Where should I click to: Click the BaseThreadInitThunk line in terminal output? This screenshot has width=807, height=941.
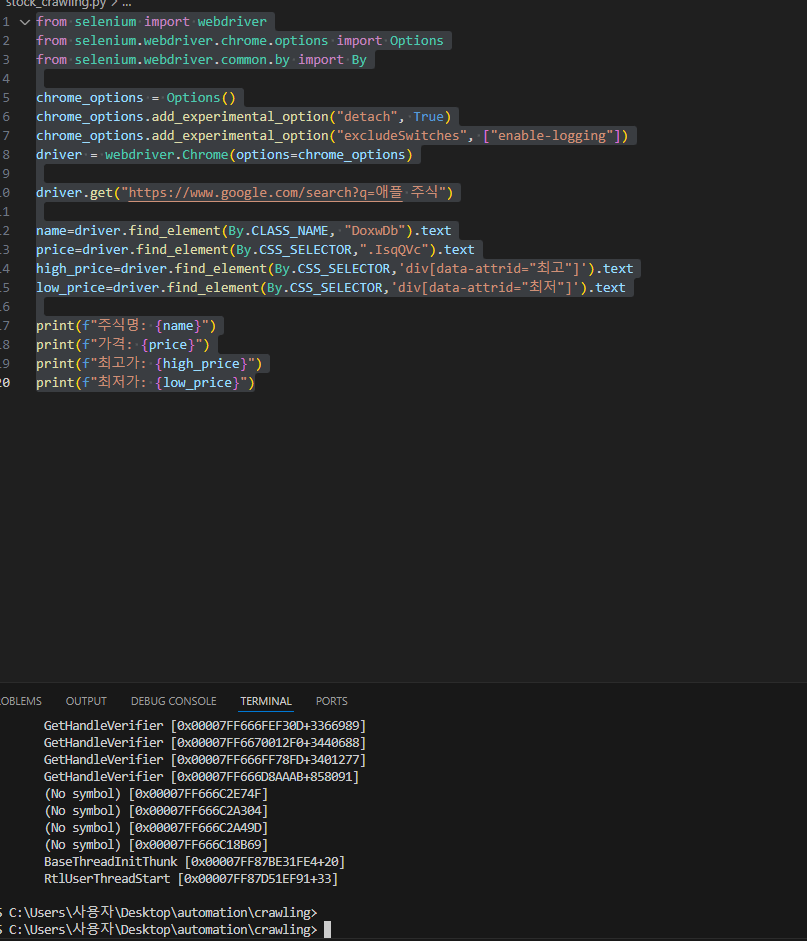194,862
